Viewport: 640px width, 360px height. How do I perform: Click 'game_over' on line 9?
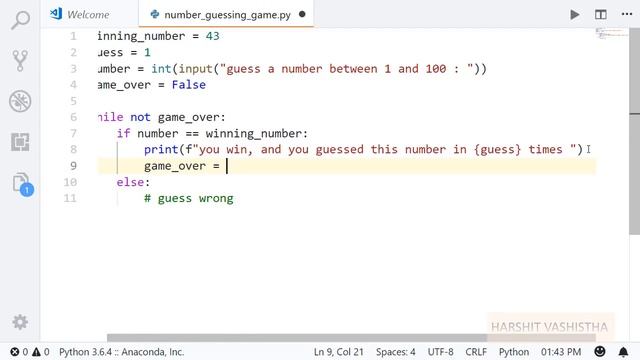point(175,166)
